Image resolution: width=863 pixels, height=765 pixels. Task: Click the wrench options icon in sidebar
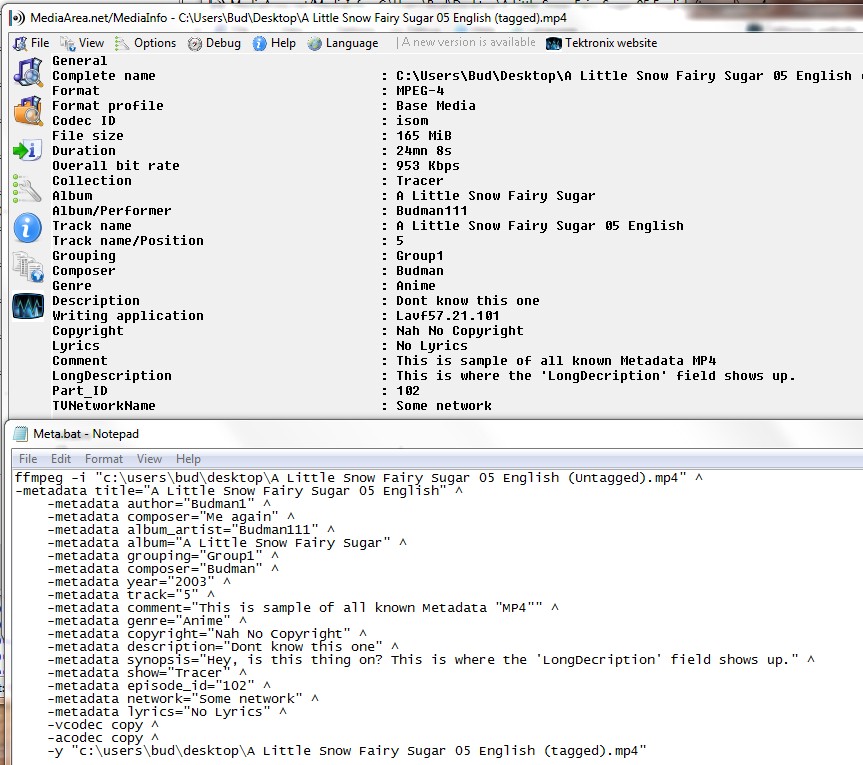coord(26,189)
